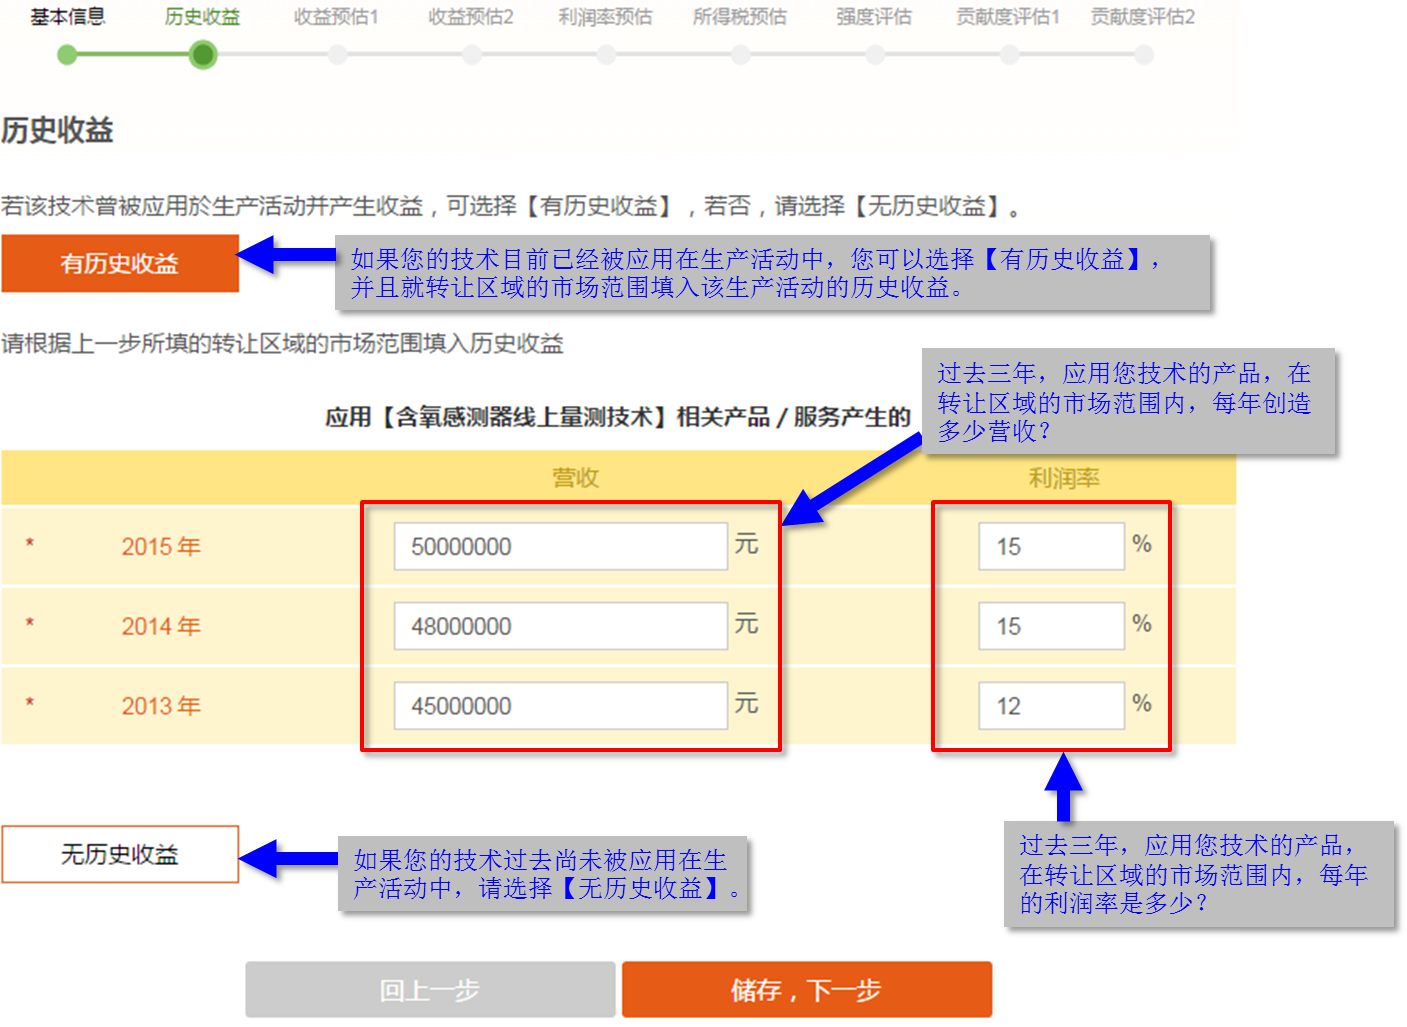
Task: Focus the 2014年 profit rate field
Action: point(1052,626)
